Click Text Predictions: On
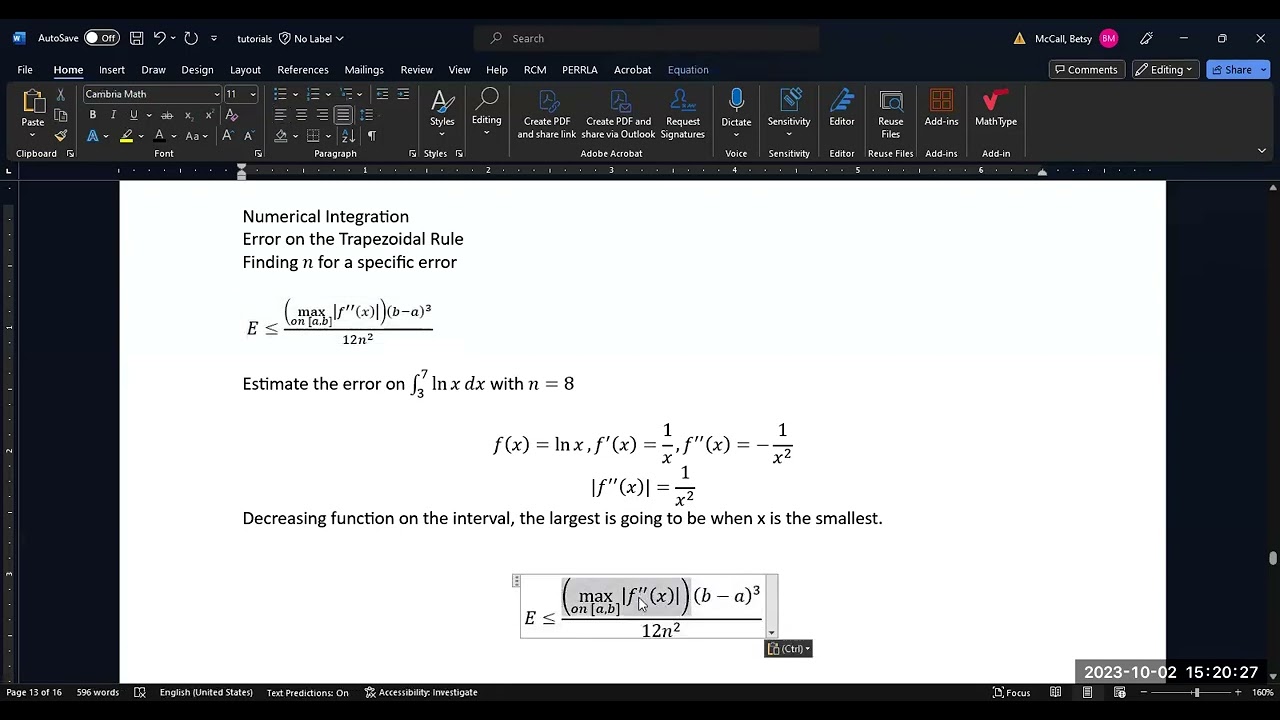This screenshot has height=720, width=1280. 308,692
